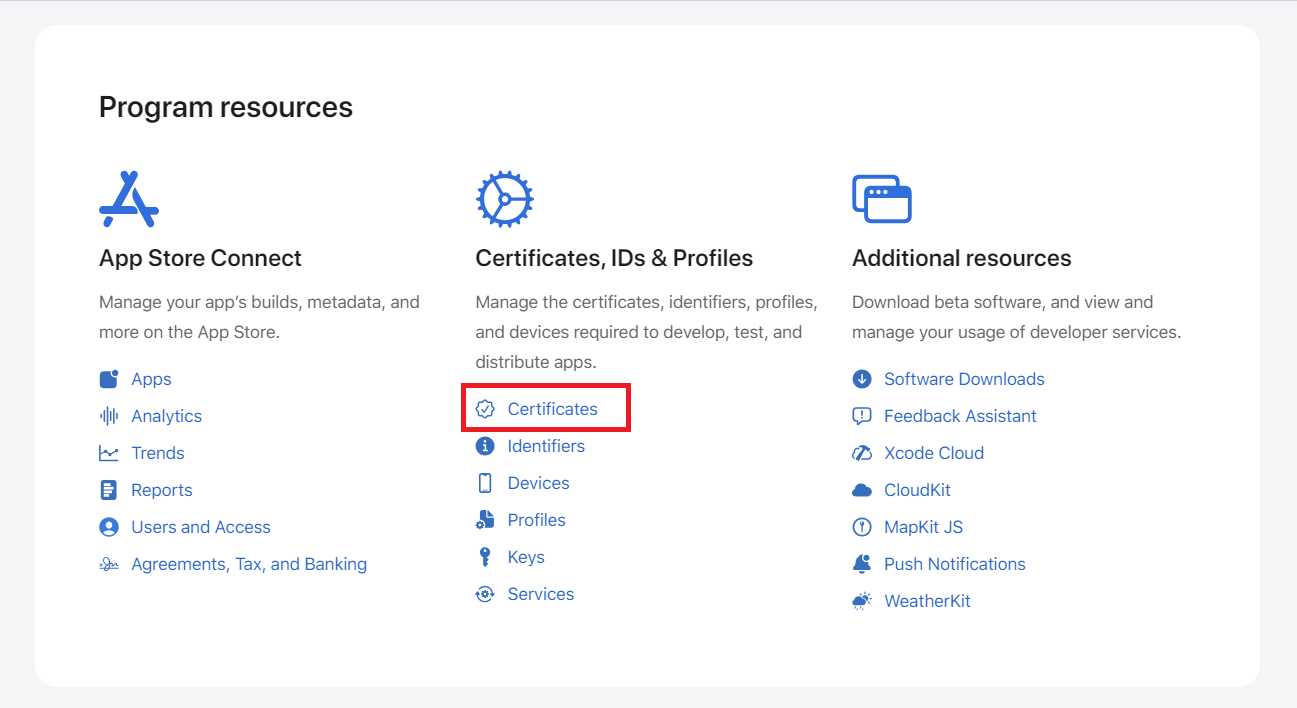Click the Analytics waveform icon
Screen dimensions: 1297x708
[x=109, y=416]
